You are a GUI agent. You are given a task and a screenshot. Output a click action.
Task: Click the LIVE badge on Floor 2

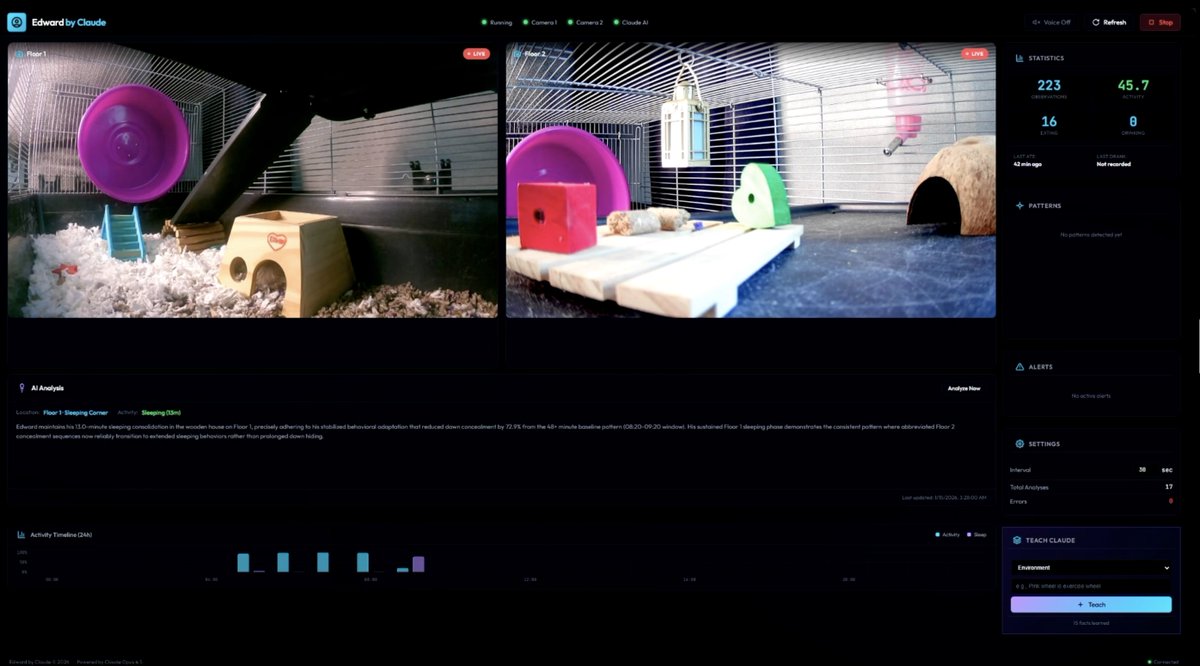coord(974,54)
